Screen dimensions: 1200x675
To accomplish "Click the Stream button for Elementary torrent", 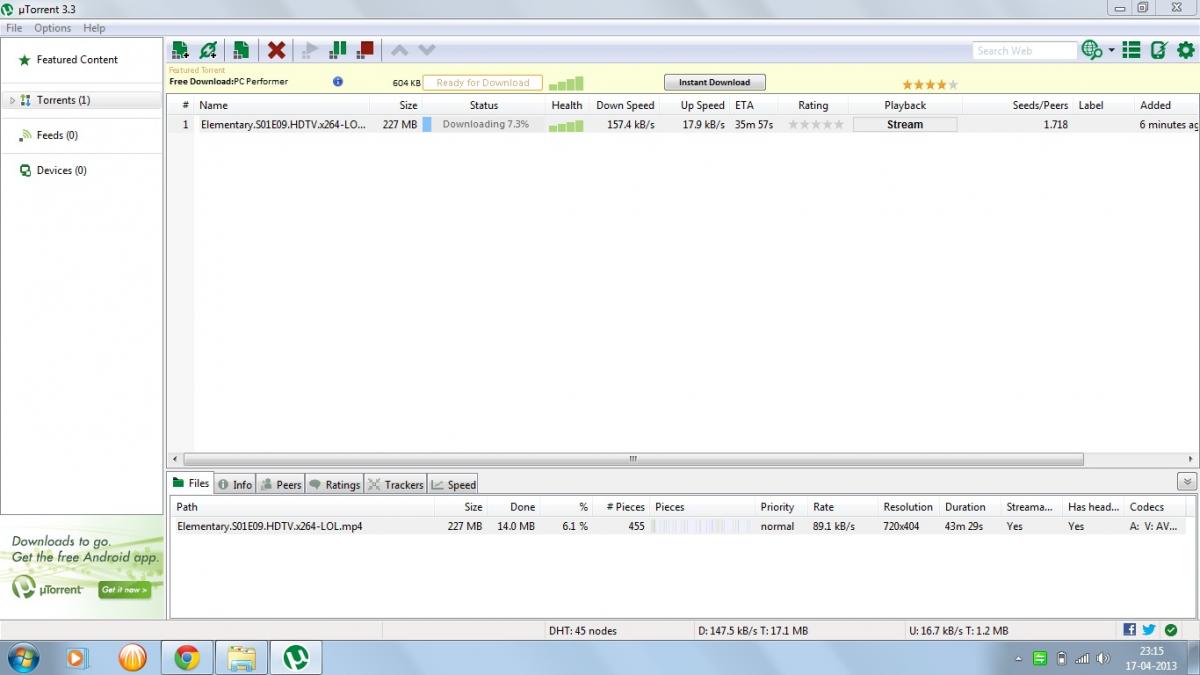I will tap(905, 125).
